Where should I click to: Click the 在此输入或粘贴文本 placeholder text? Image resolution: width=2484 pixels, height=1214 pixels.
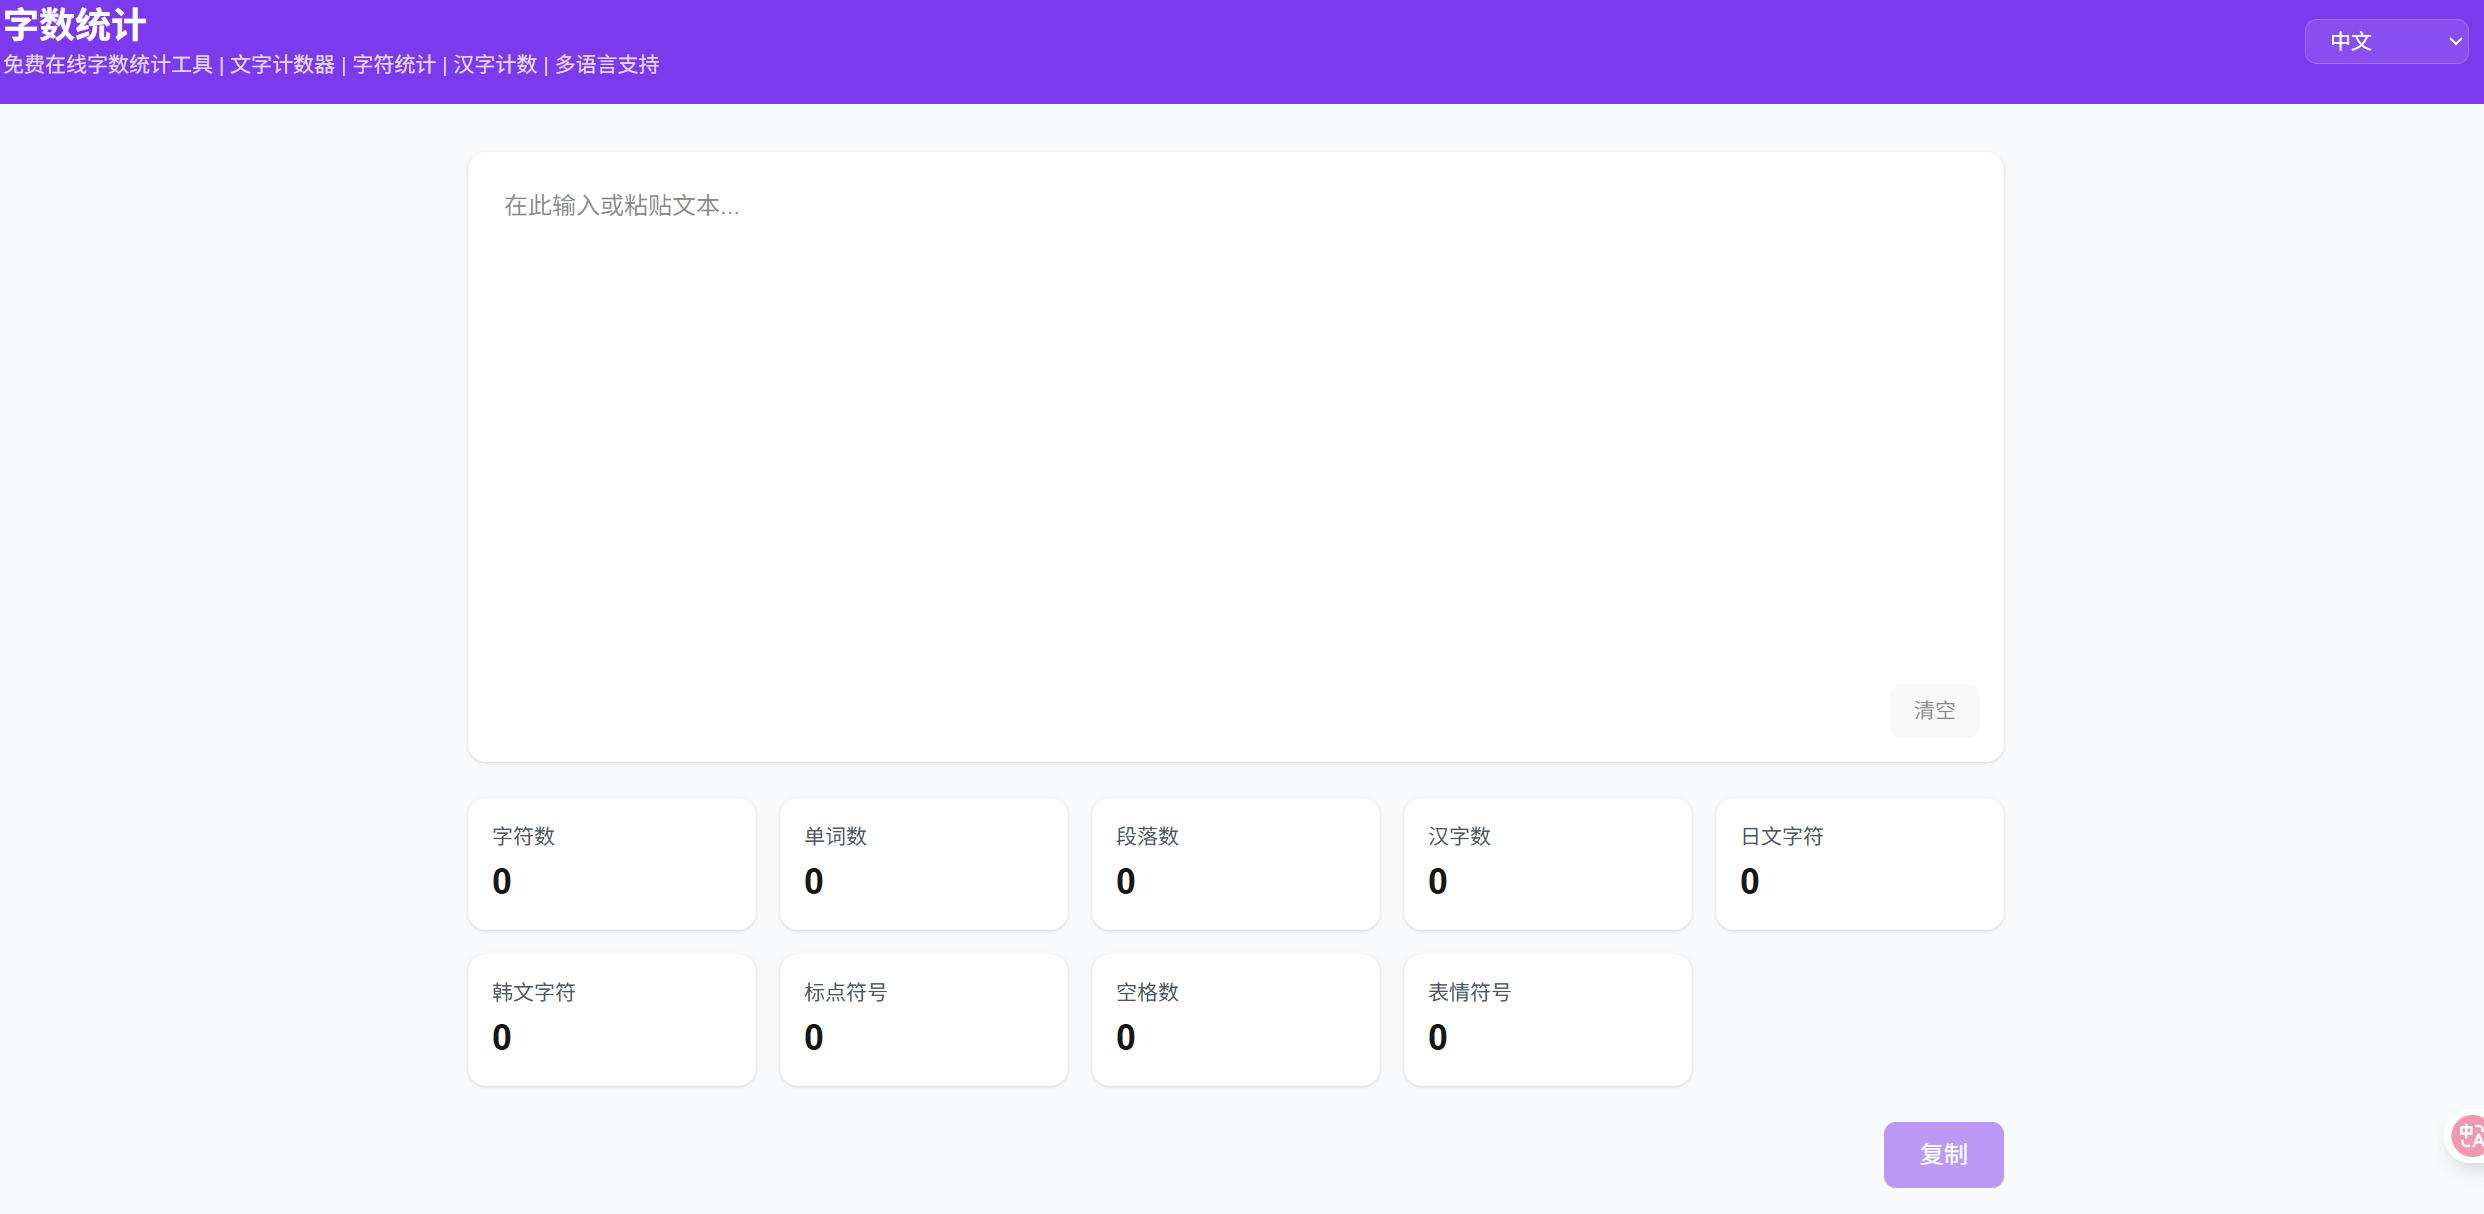pyautogui.click(x=621, y=206)
